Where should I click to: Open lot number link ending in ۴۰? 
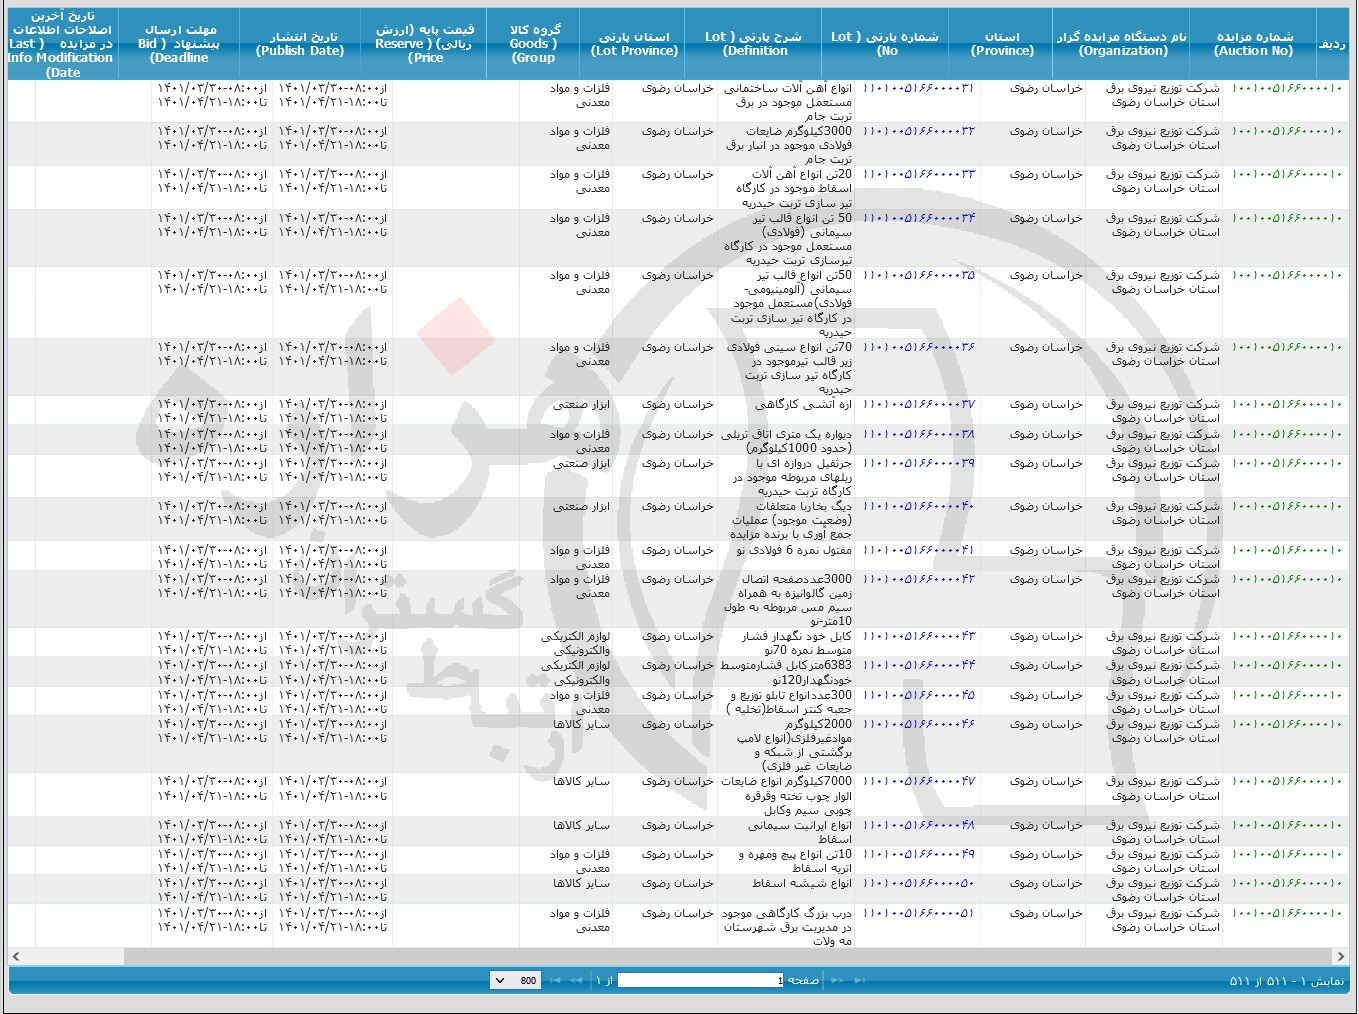coord(918,507)
